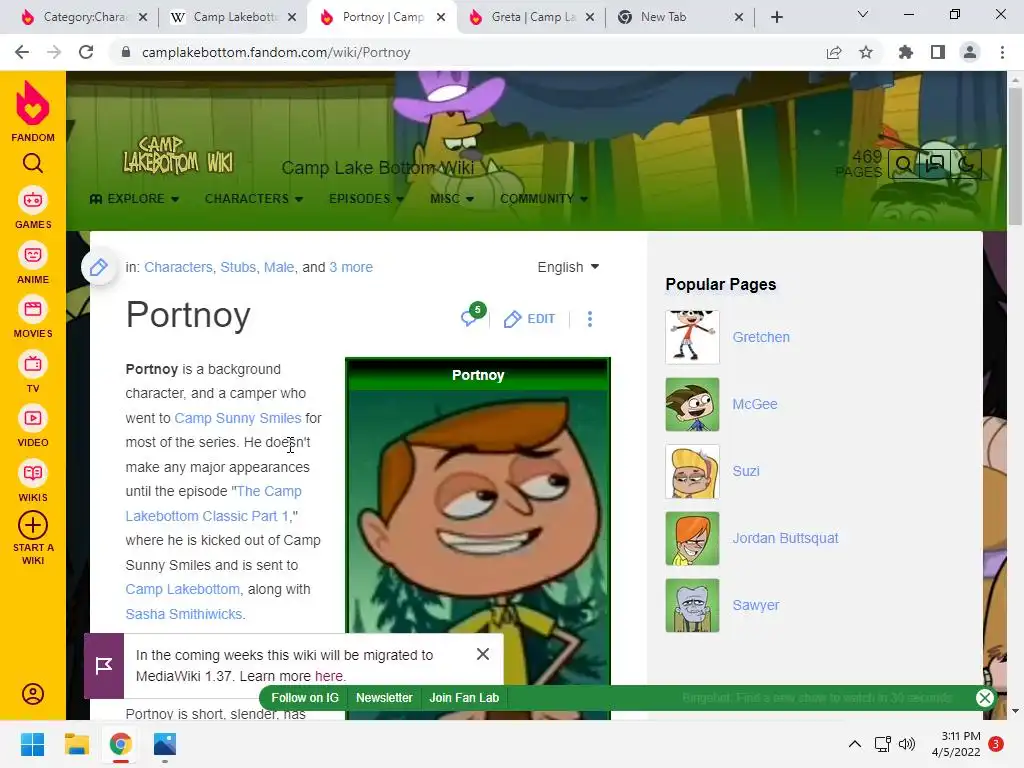Open the Video section icon
The image size is (1024, 768).
(x=33, y=418)
